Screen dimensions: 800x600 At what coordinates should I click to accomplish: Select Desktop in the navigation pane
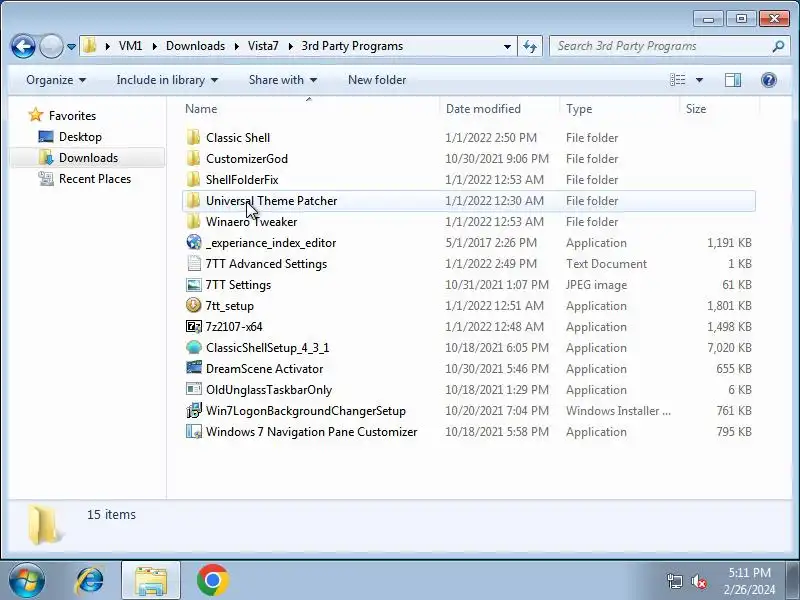80,137
